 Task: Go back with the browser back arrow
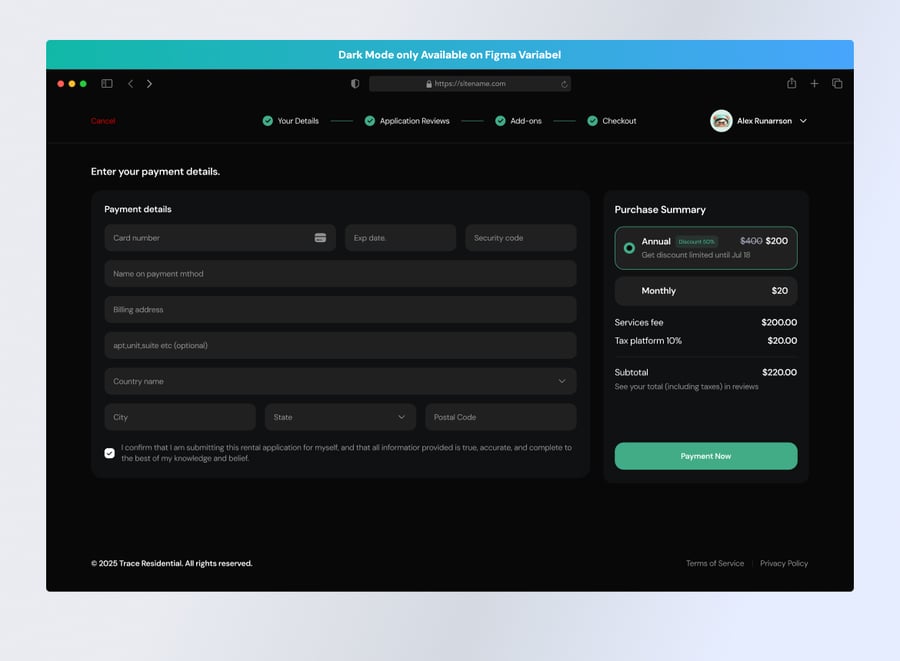130,84
